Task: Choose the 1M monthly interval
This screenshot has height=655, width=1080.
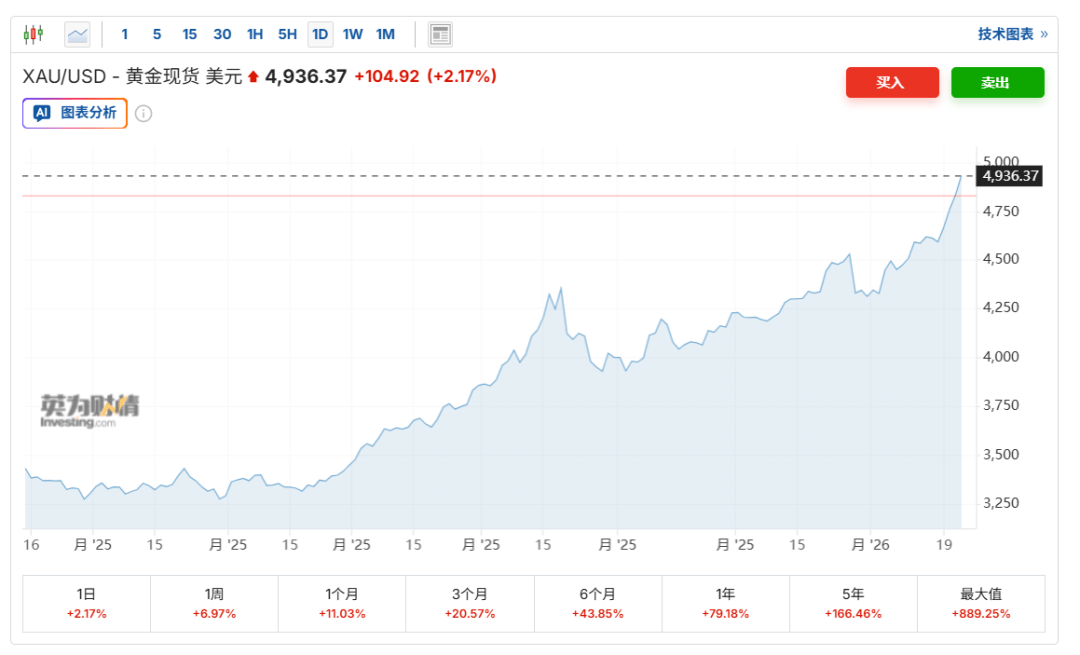Action: tap(385, 34)
